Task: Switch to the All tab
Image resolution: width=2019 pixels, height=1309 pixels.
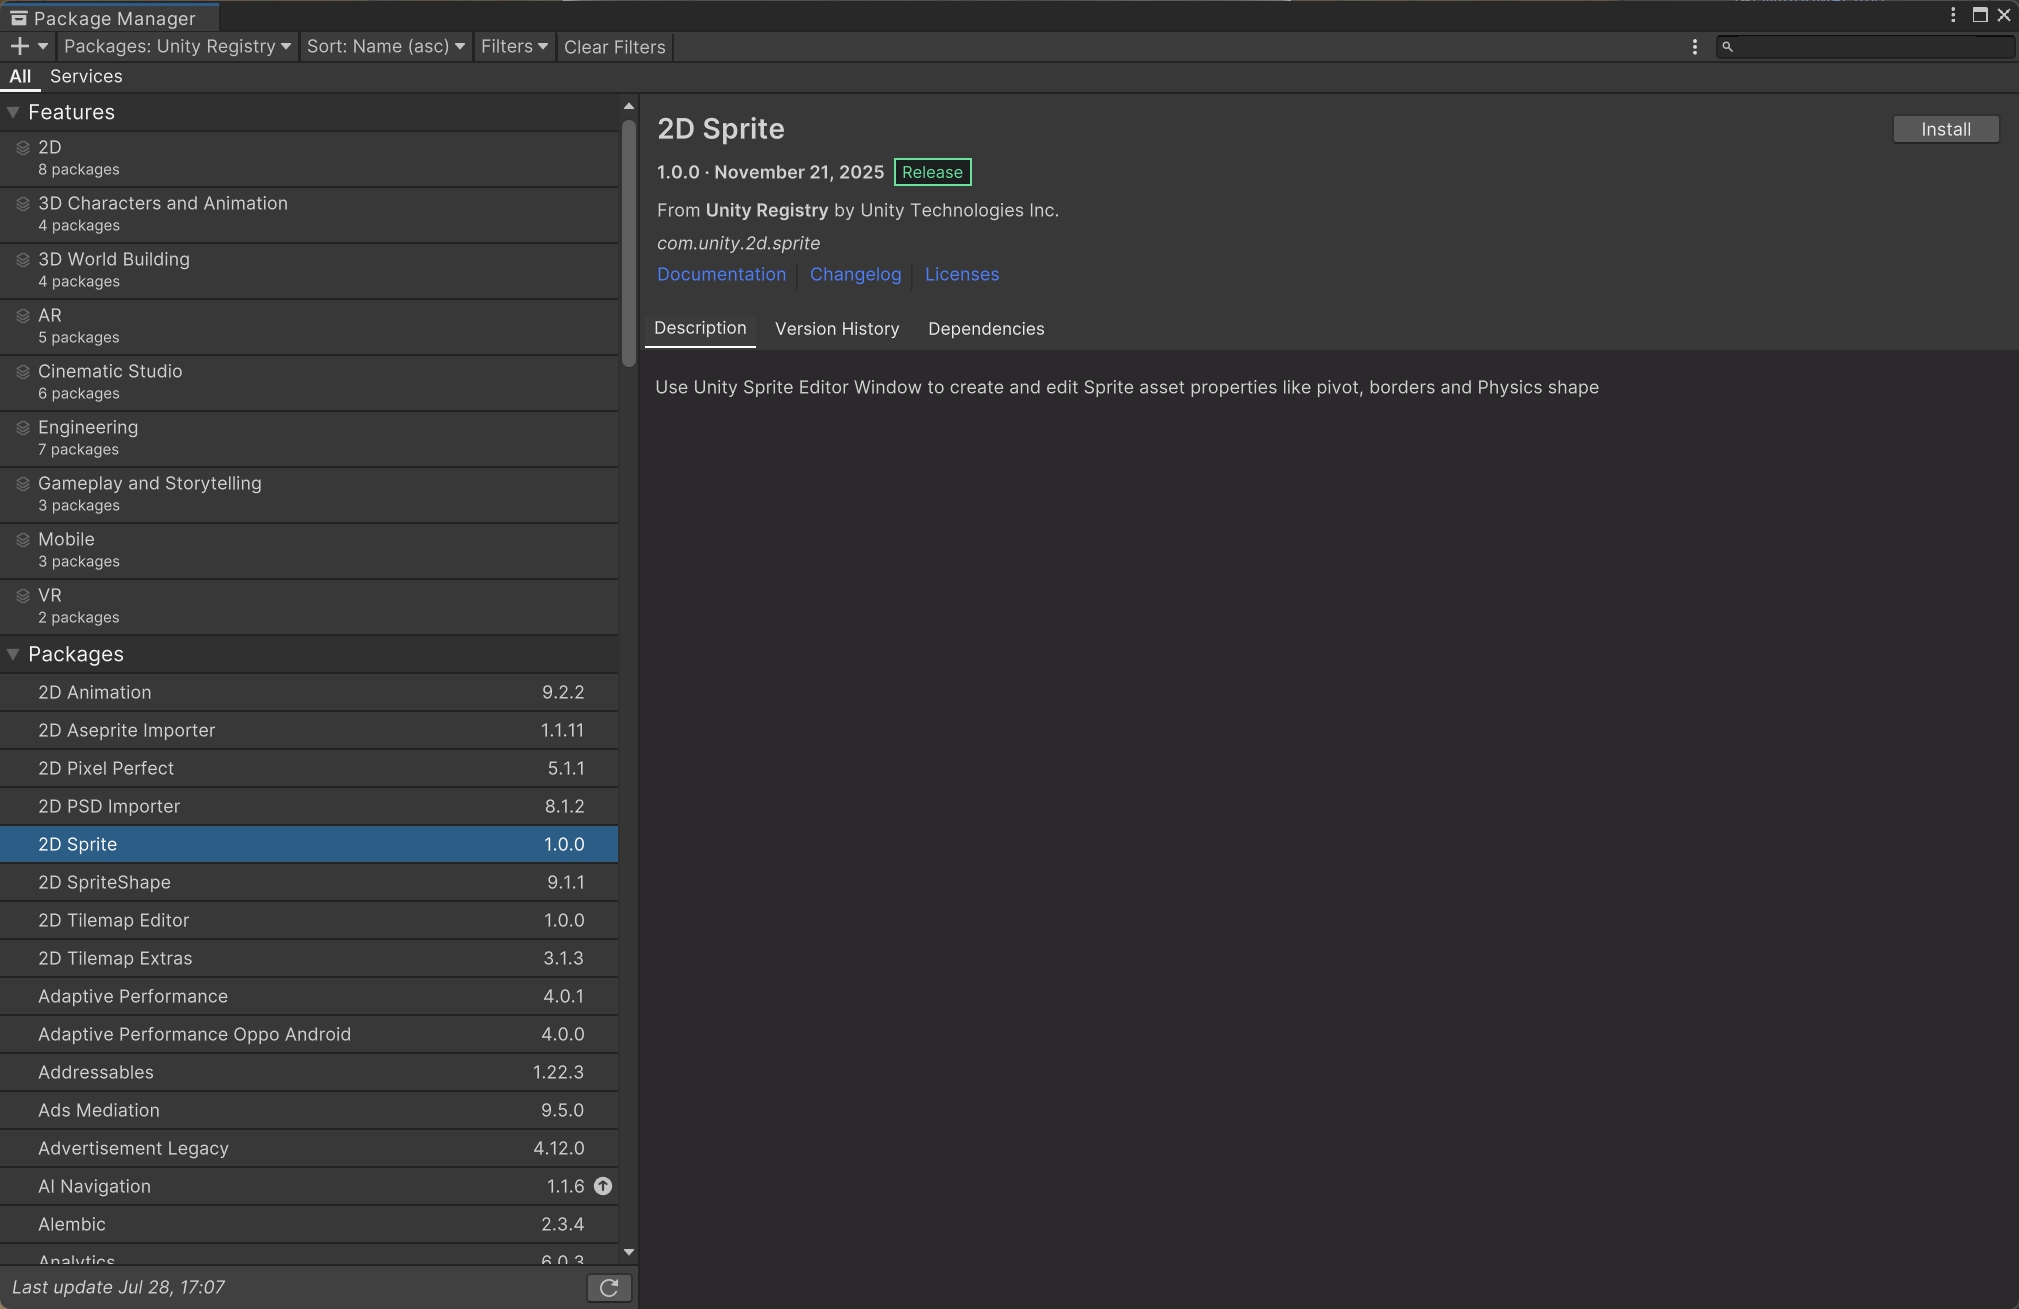Action: pos(20,77)
